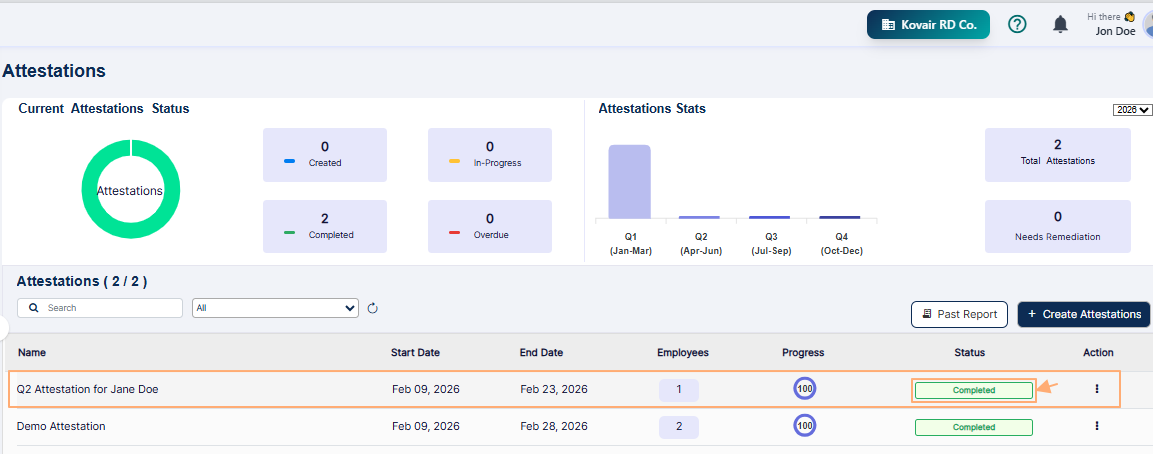This screenshot has width=1153, height=454.
Task: Open the All filter dropdown
Action: (275, 308)
